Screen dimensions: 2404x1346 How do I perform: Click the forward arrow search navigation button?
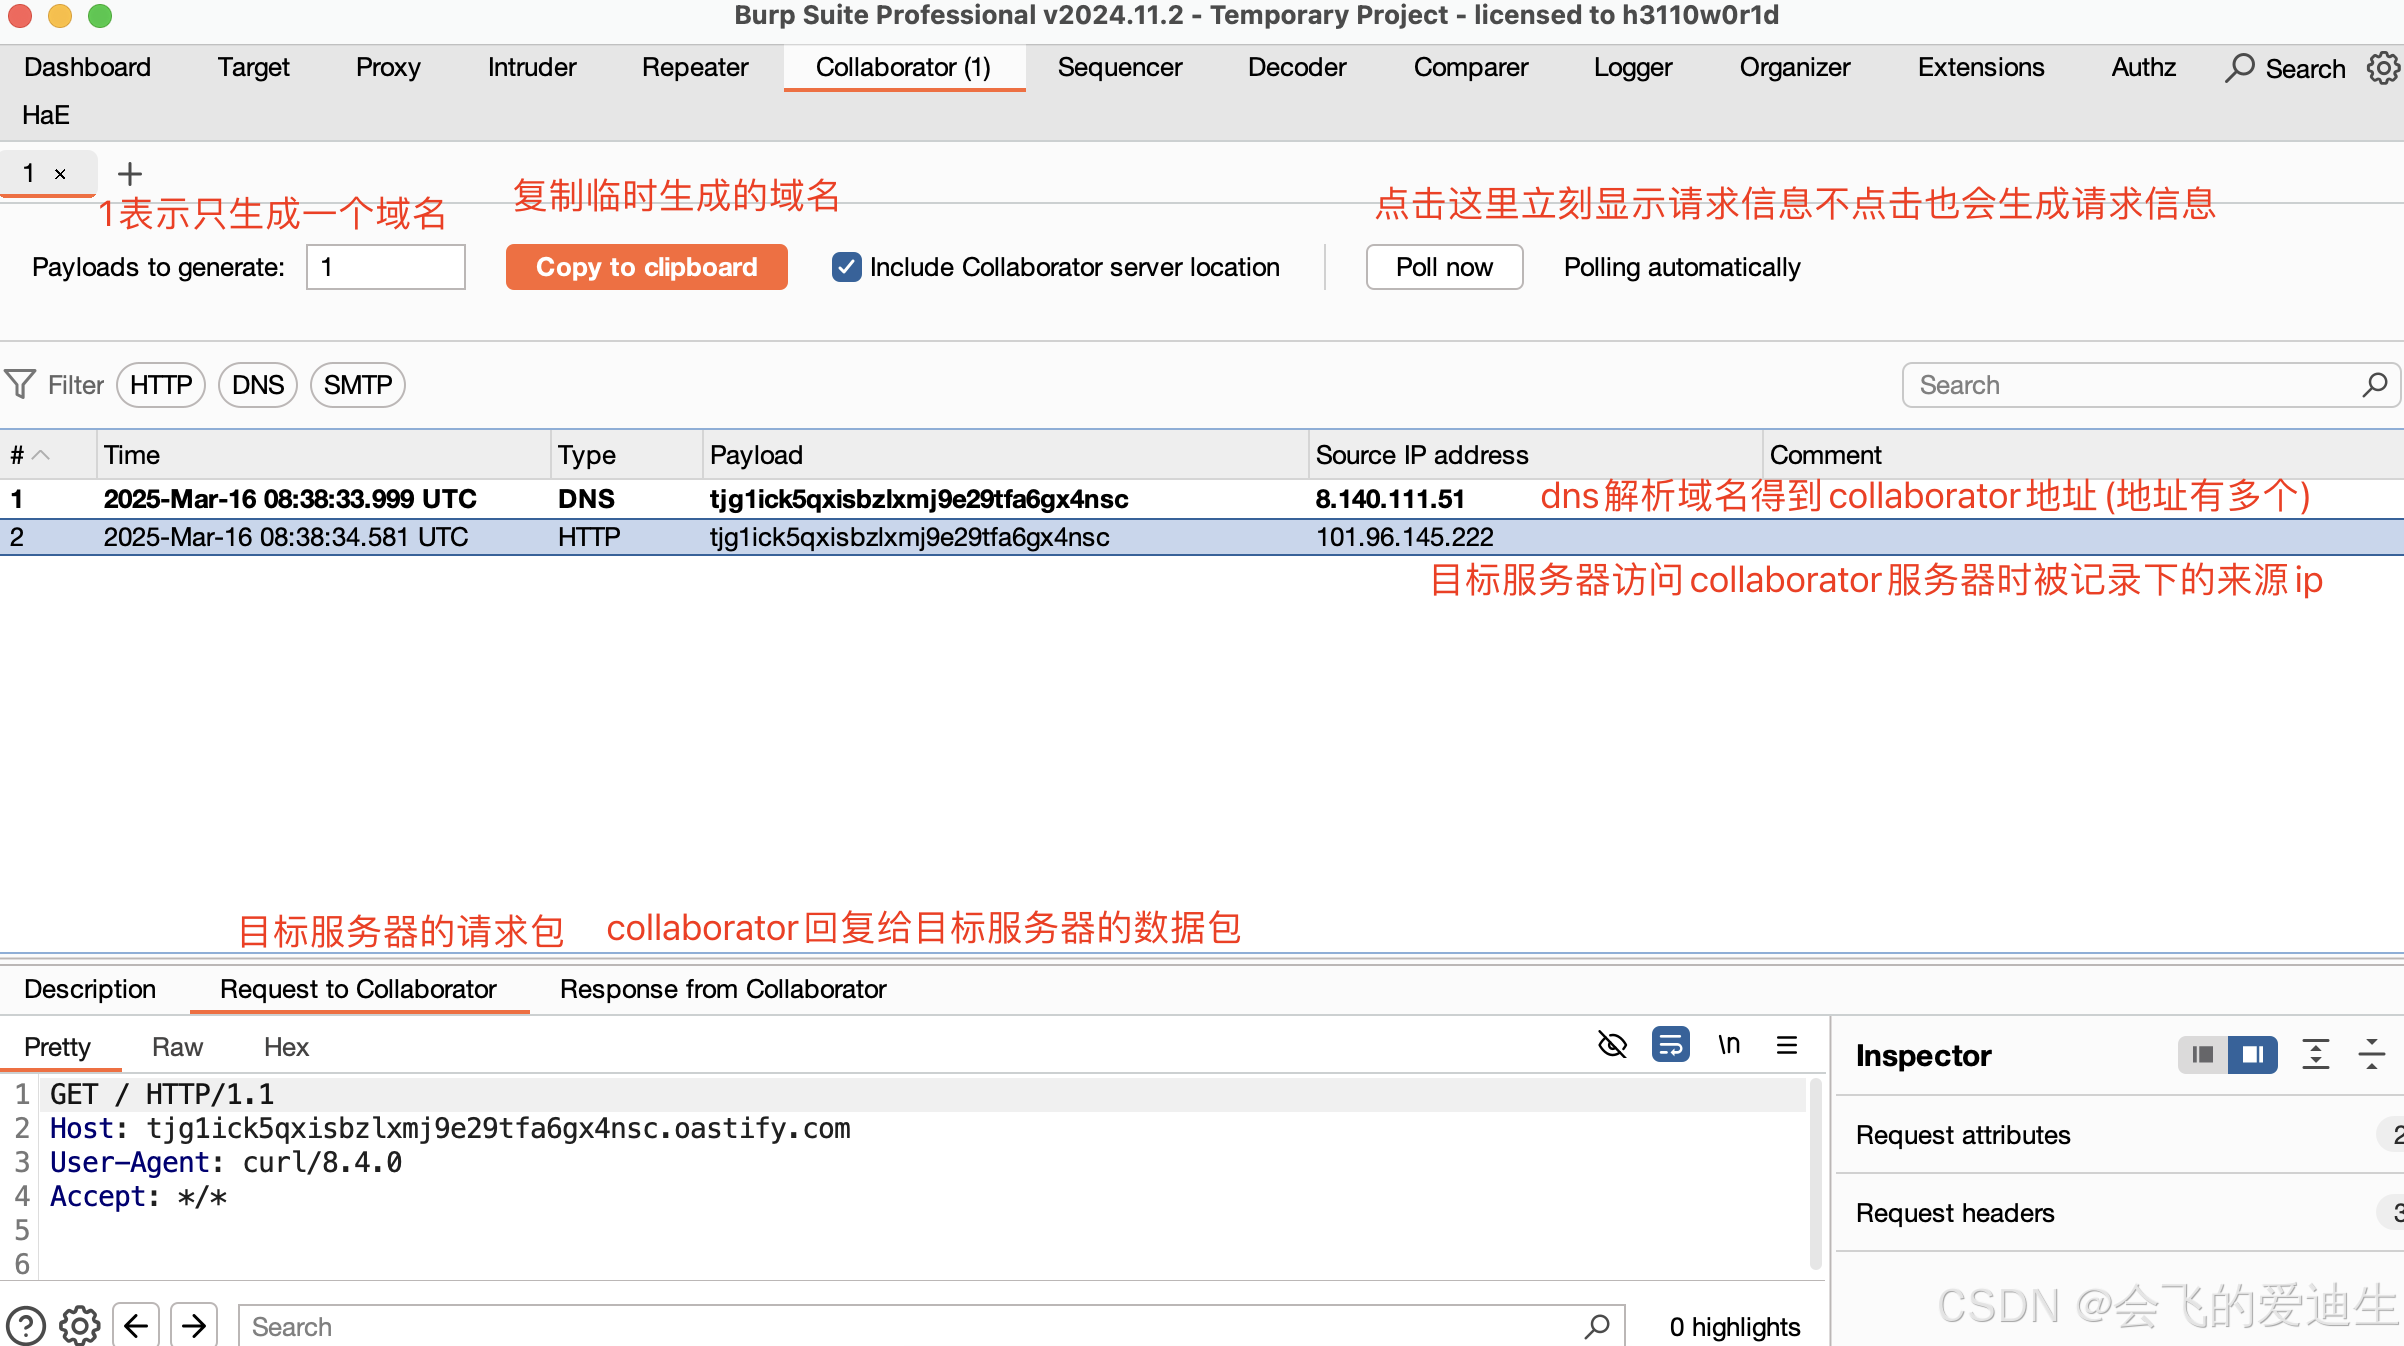tap(194, 1326)
